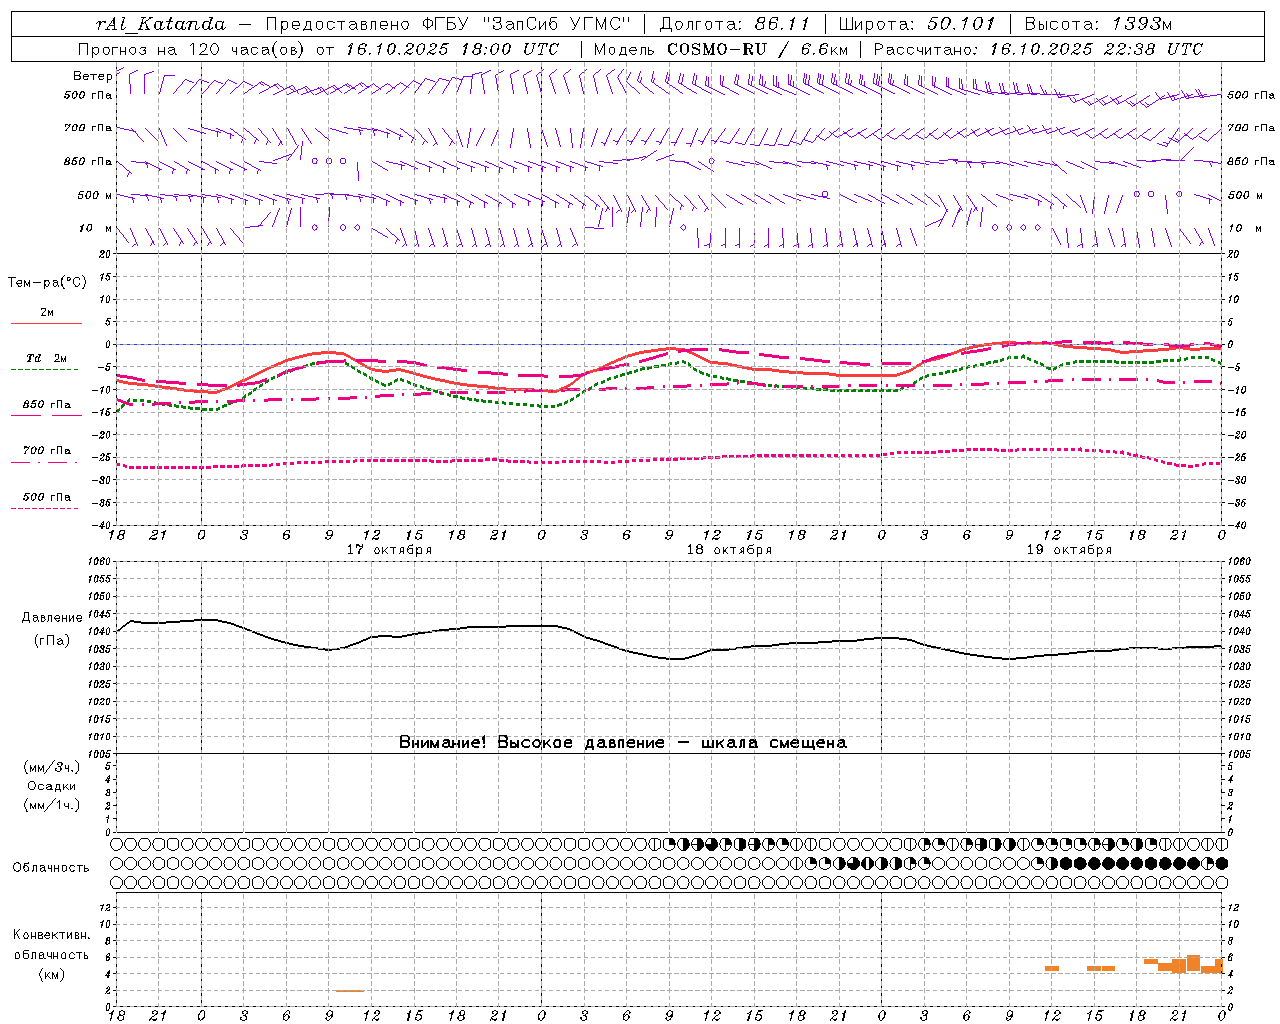Viewport: 1280px width, 1024px height.
Task: Click the 17 октября date label
Action: point(389,550)
